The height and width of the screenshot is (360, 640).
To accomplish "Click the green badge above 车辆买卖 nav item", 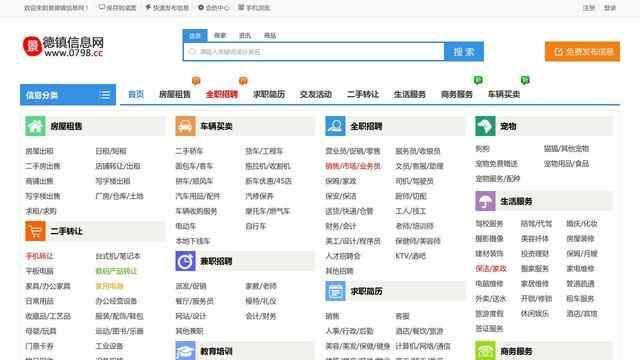I will pyautogui.click(x=525, y=80).
